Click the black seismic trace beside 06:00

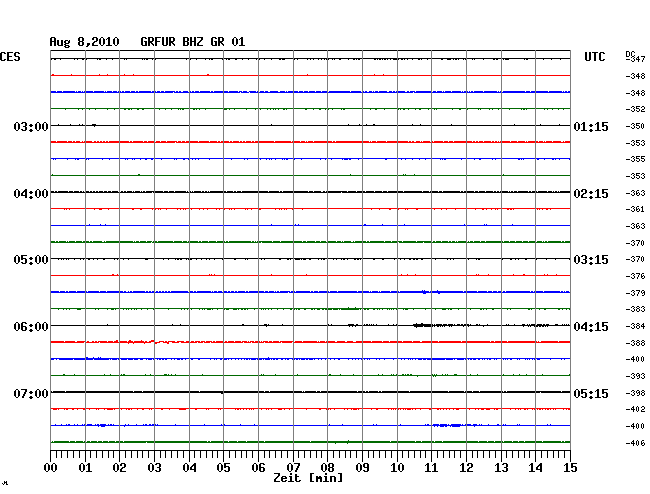pos(310,325)
